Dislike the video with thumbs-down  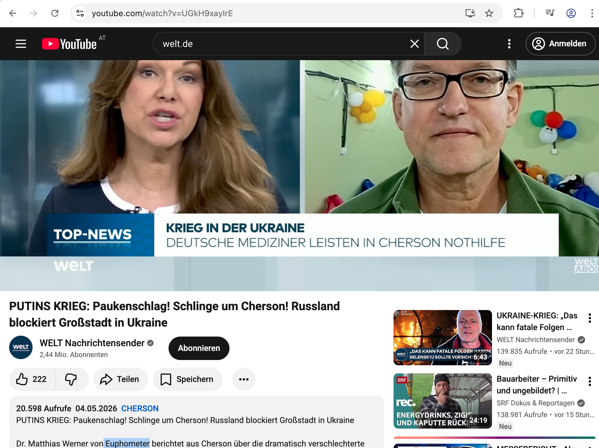pyautogui.click(x=71, y=379)
